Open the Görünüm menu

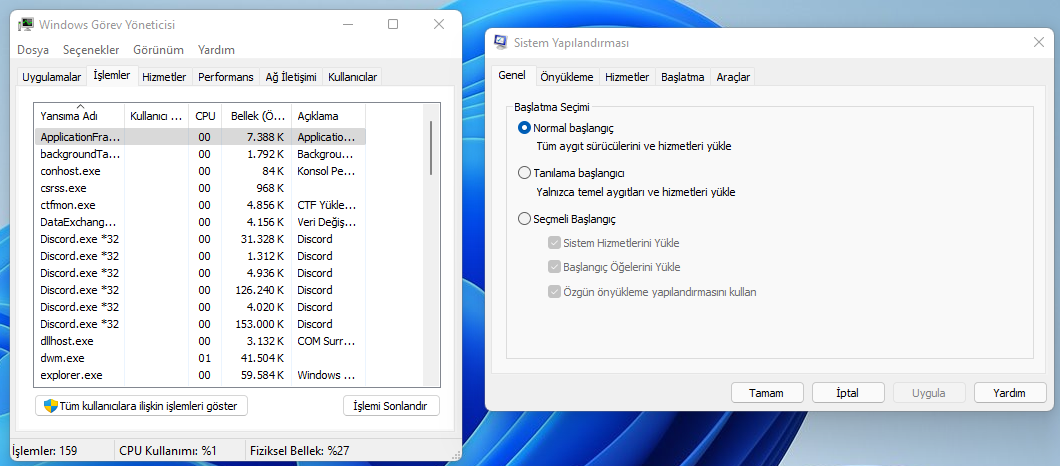click(x=159, y=50)
